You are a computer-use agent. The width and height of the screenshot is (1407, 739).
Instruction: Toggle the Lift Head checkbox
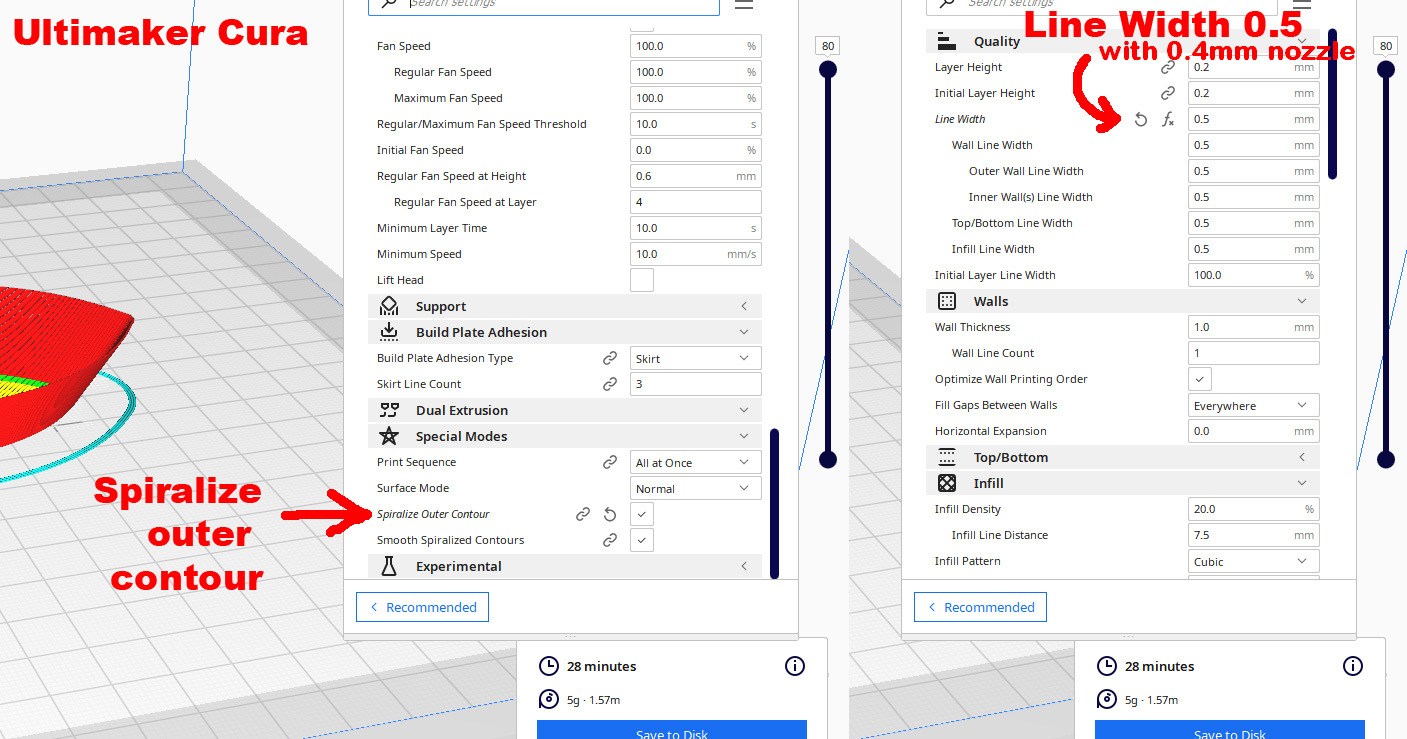click(x=642, y=280)
